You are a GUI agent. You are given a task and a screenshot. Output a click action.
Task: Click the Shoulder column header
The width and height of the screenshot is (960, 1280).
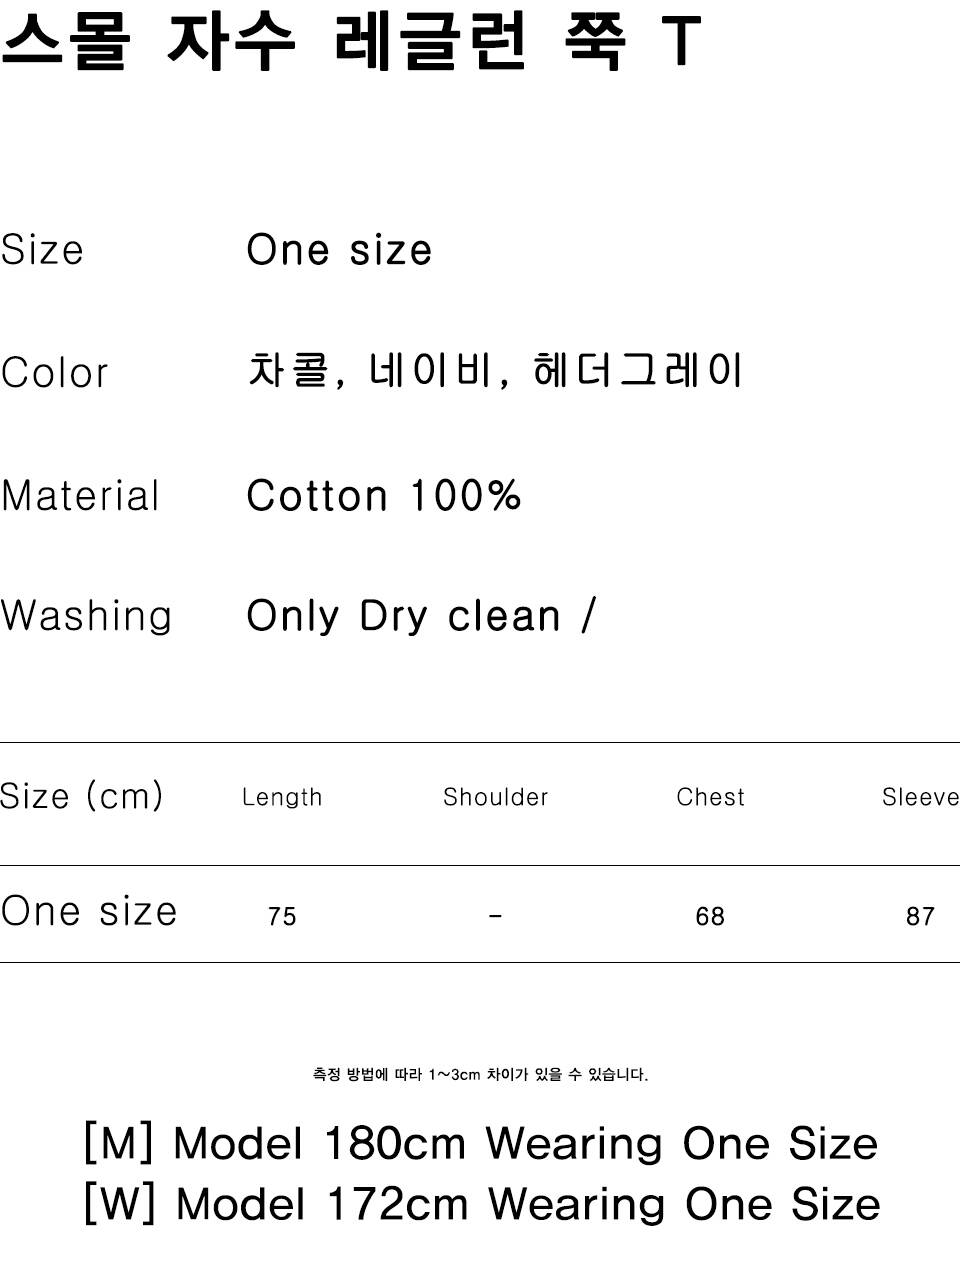tap(496, 797)
